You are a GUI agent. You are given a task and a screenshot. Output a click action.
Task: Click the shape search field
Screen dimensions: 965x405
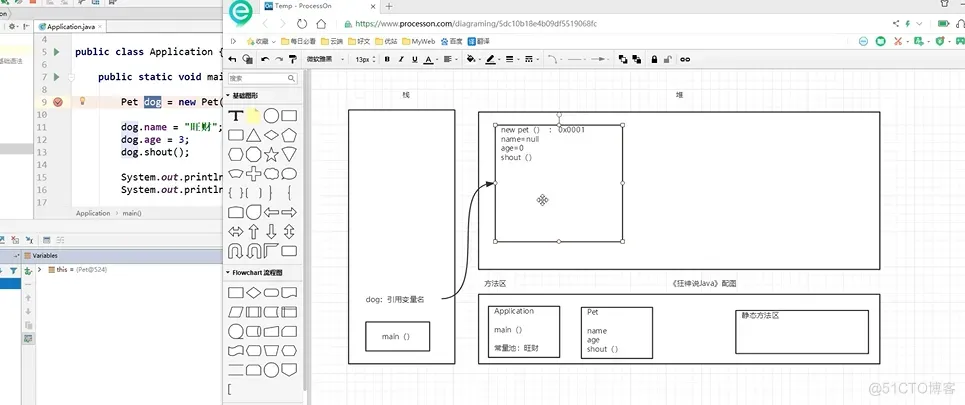pos(263,78)
